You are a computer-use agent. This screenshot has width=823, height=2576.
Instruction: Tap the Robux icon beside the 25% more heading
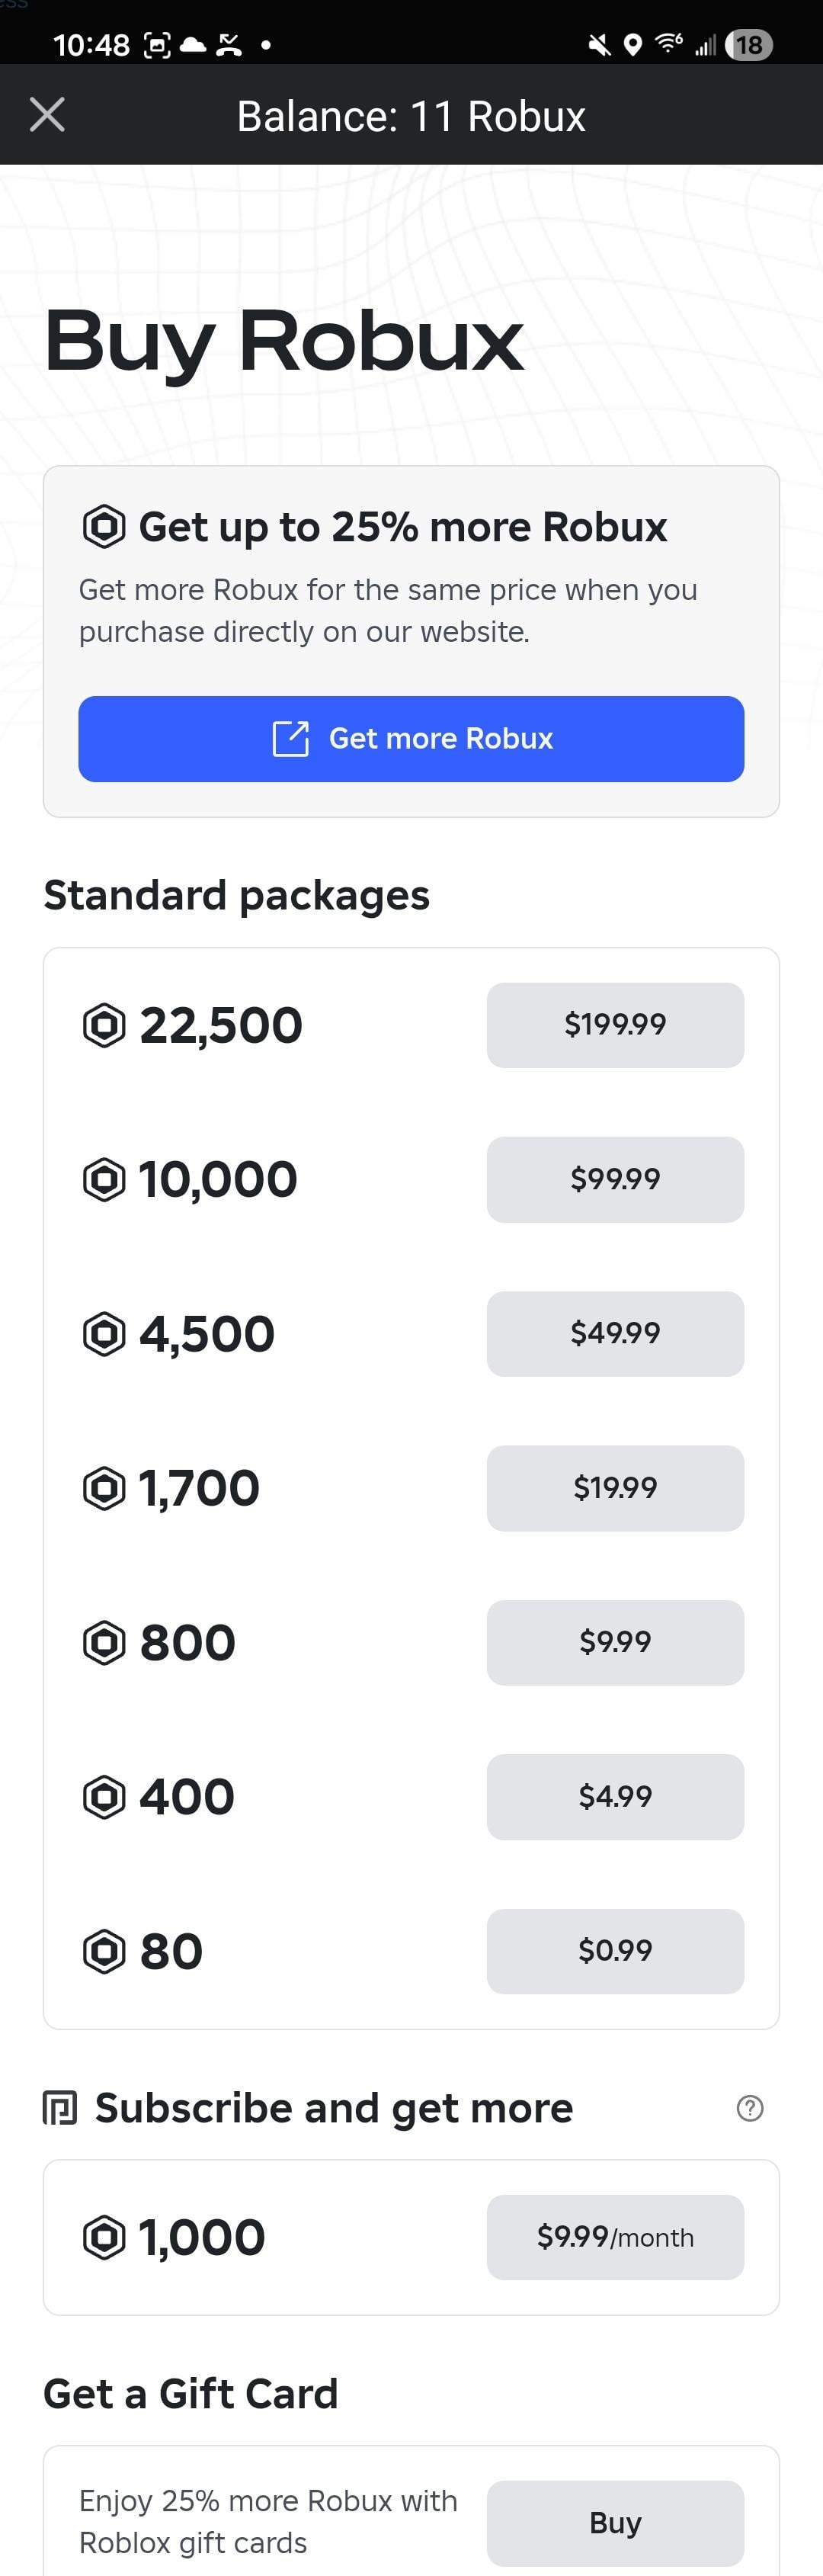tap(104, 526)
